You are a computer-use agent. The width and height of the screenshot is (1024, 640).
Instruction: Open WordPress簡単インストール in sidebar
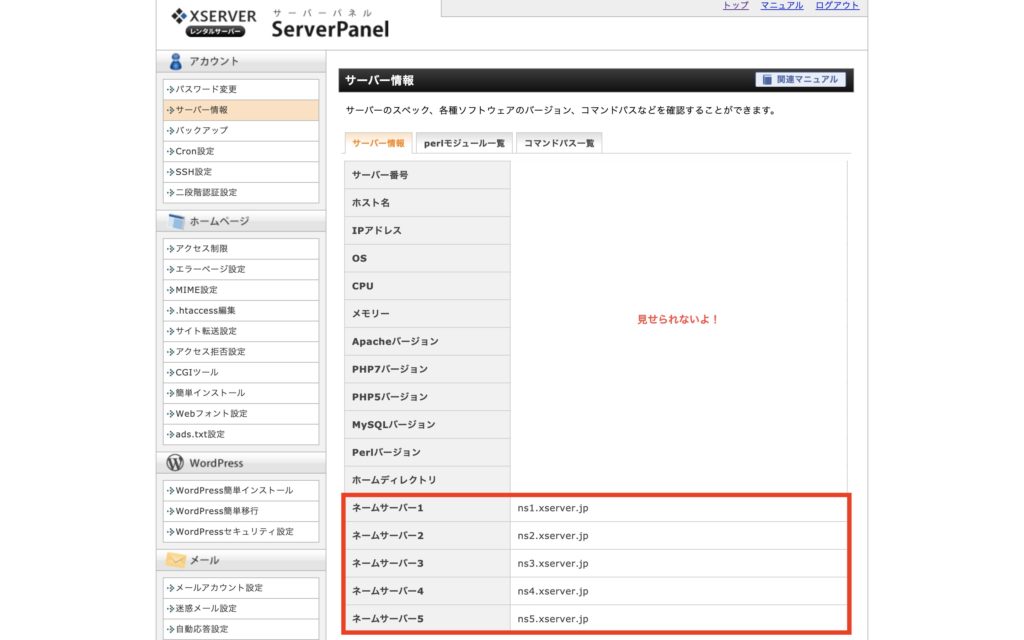click(x=241, y=490)
